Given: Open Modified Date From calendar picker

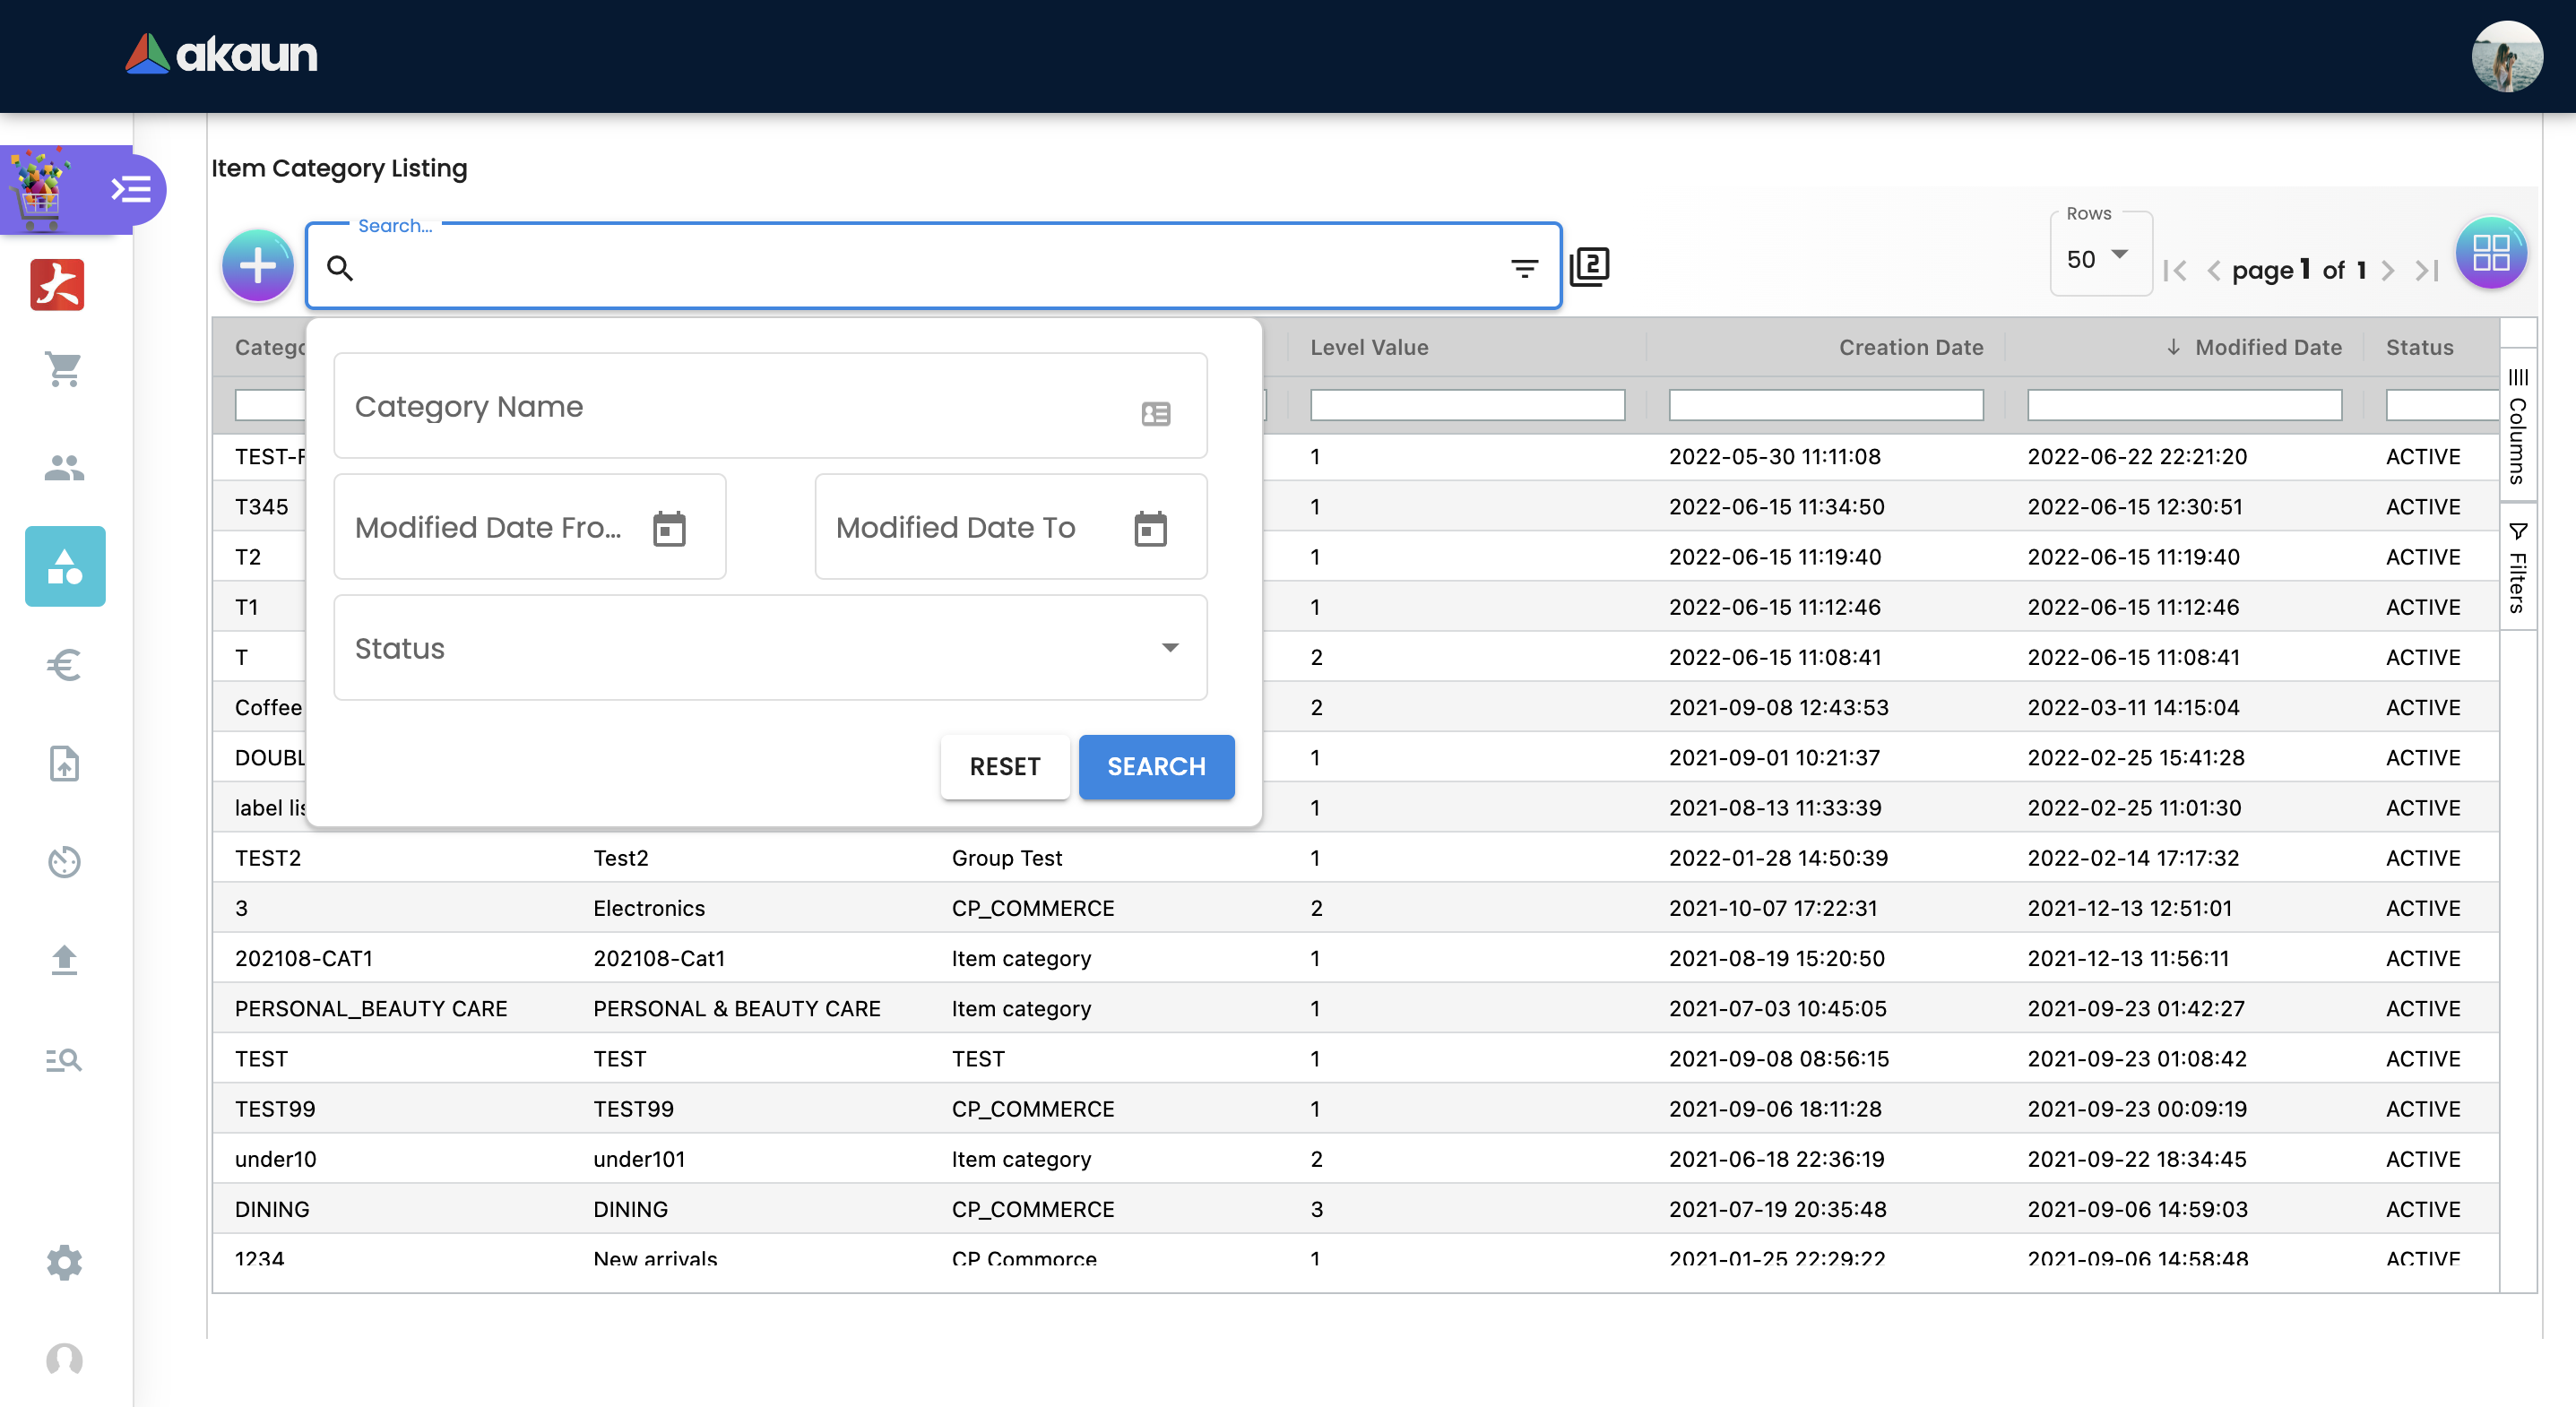Looking at the screenshot, I should (x=669, y=528).
